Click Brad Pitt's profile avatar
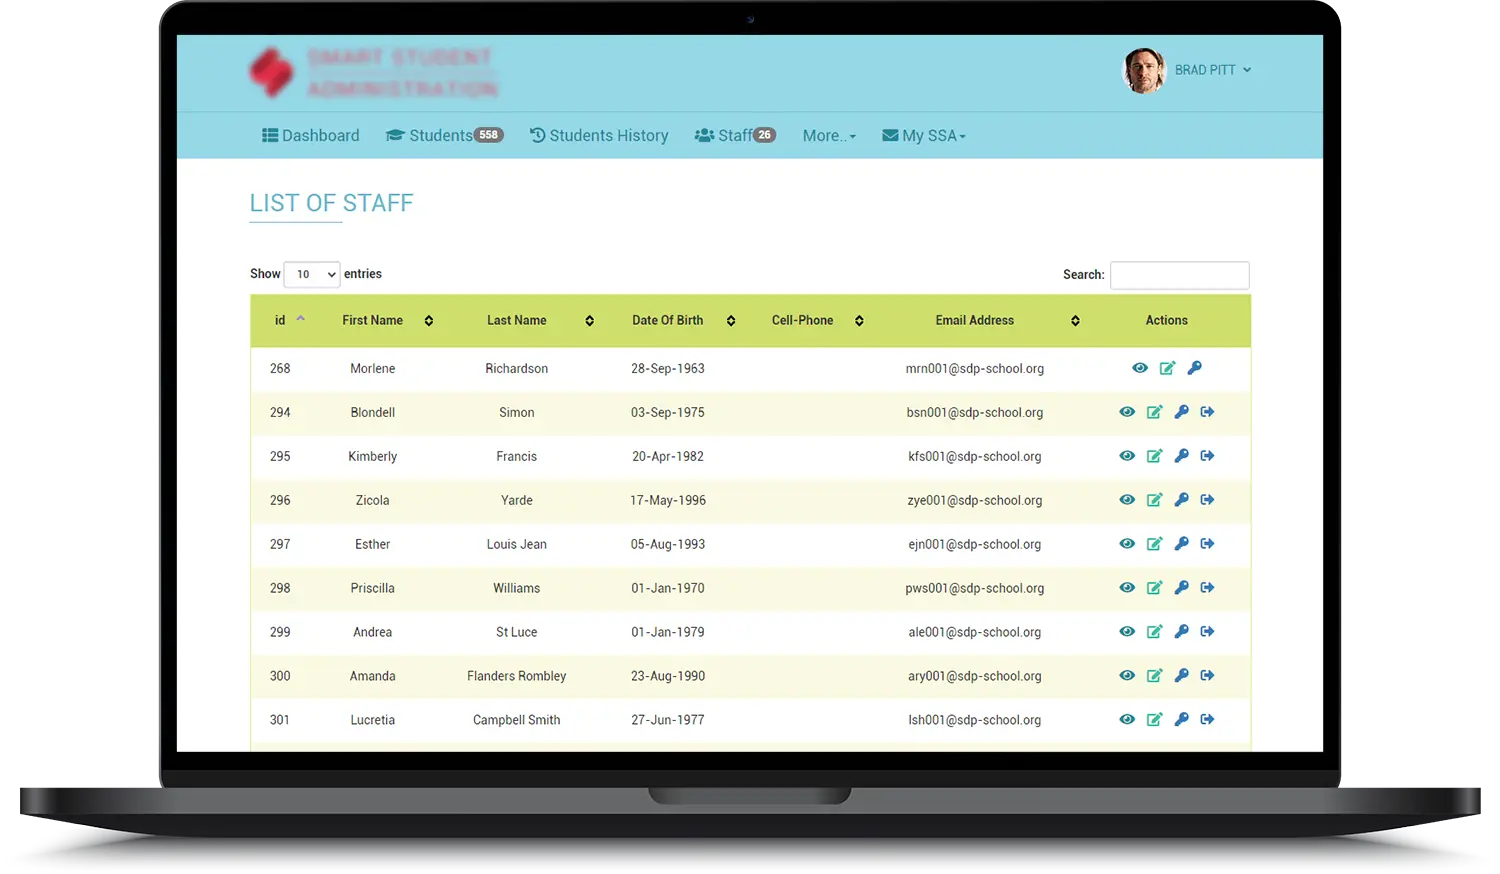This screenshot has width=1500, height=874. point(1144,70)
